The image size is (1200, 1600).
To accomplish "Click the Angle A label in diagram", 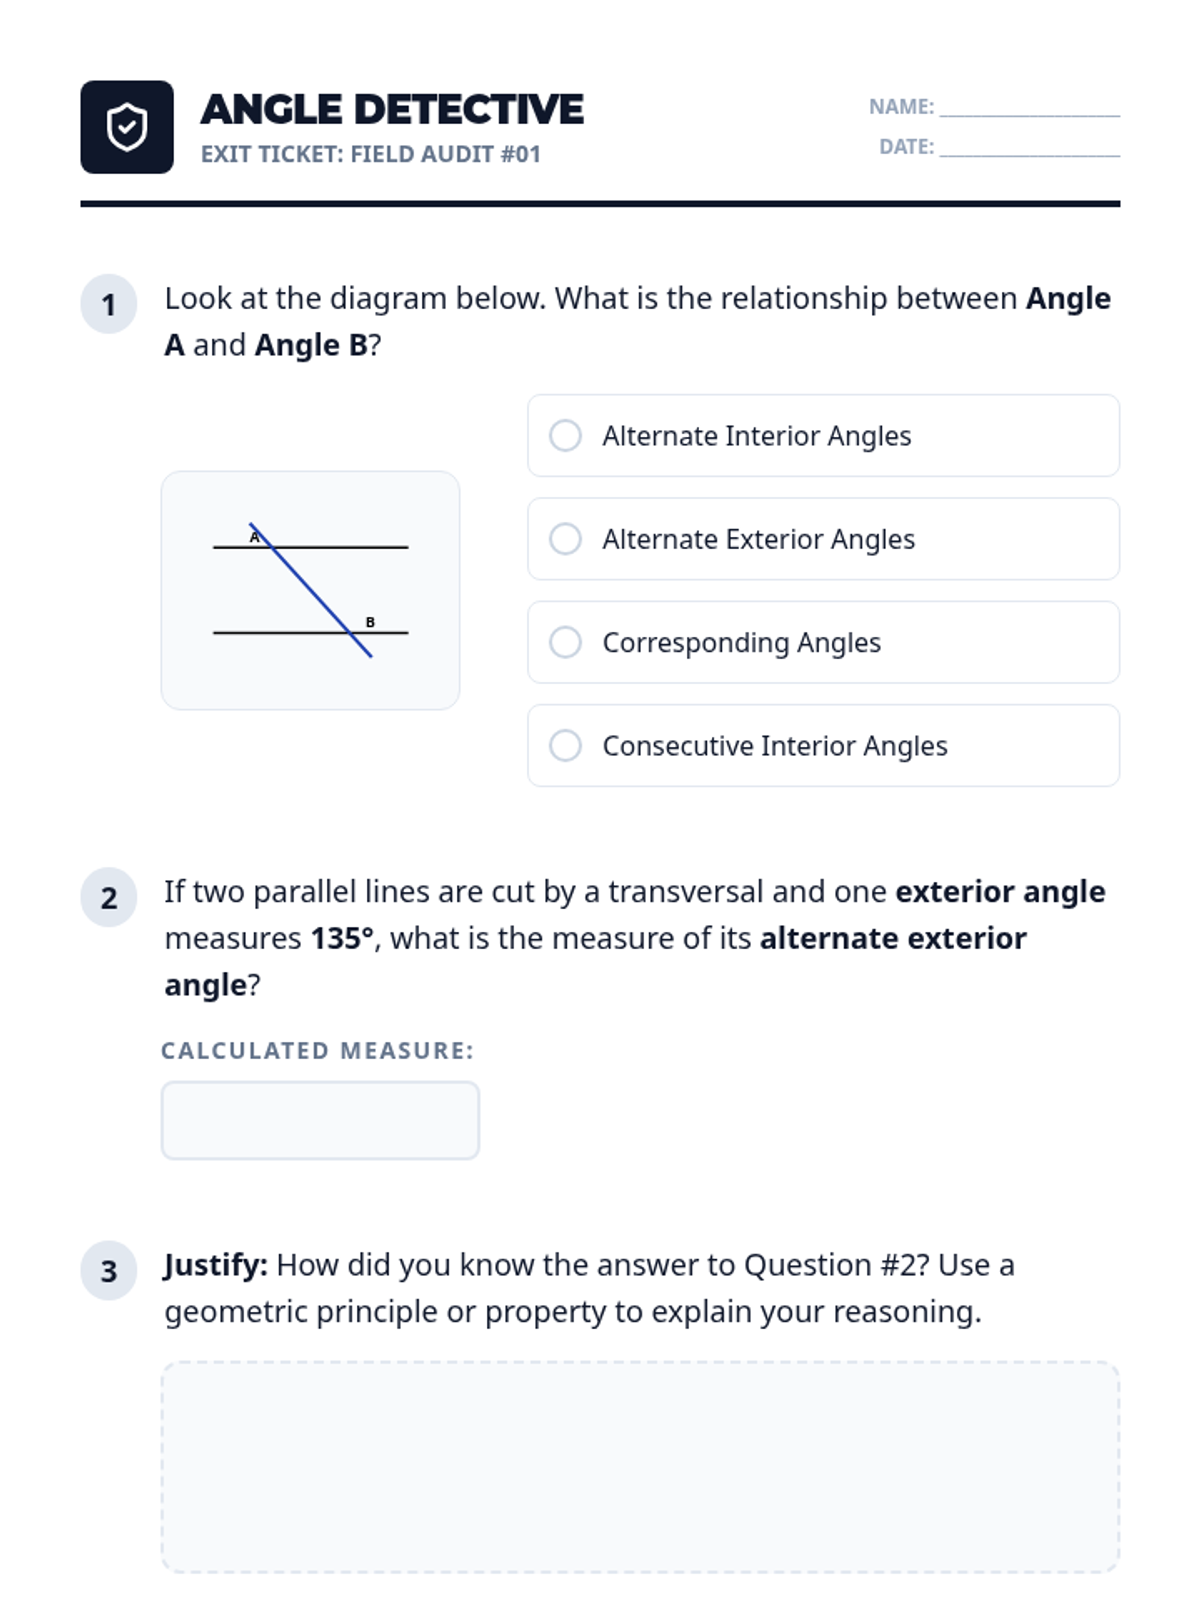I will point(255,537).
